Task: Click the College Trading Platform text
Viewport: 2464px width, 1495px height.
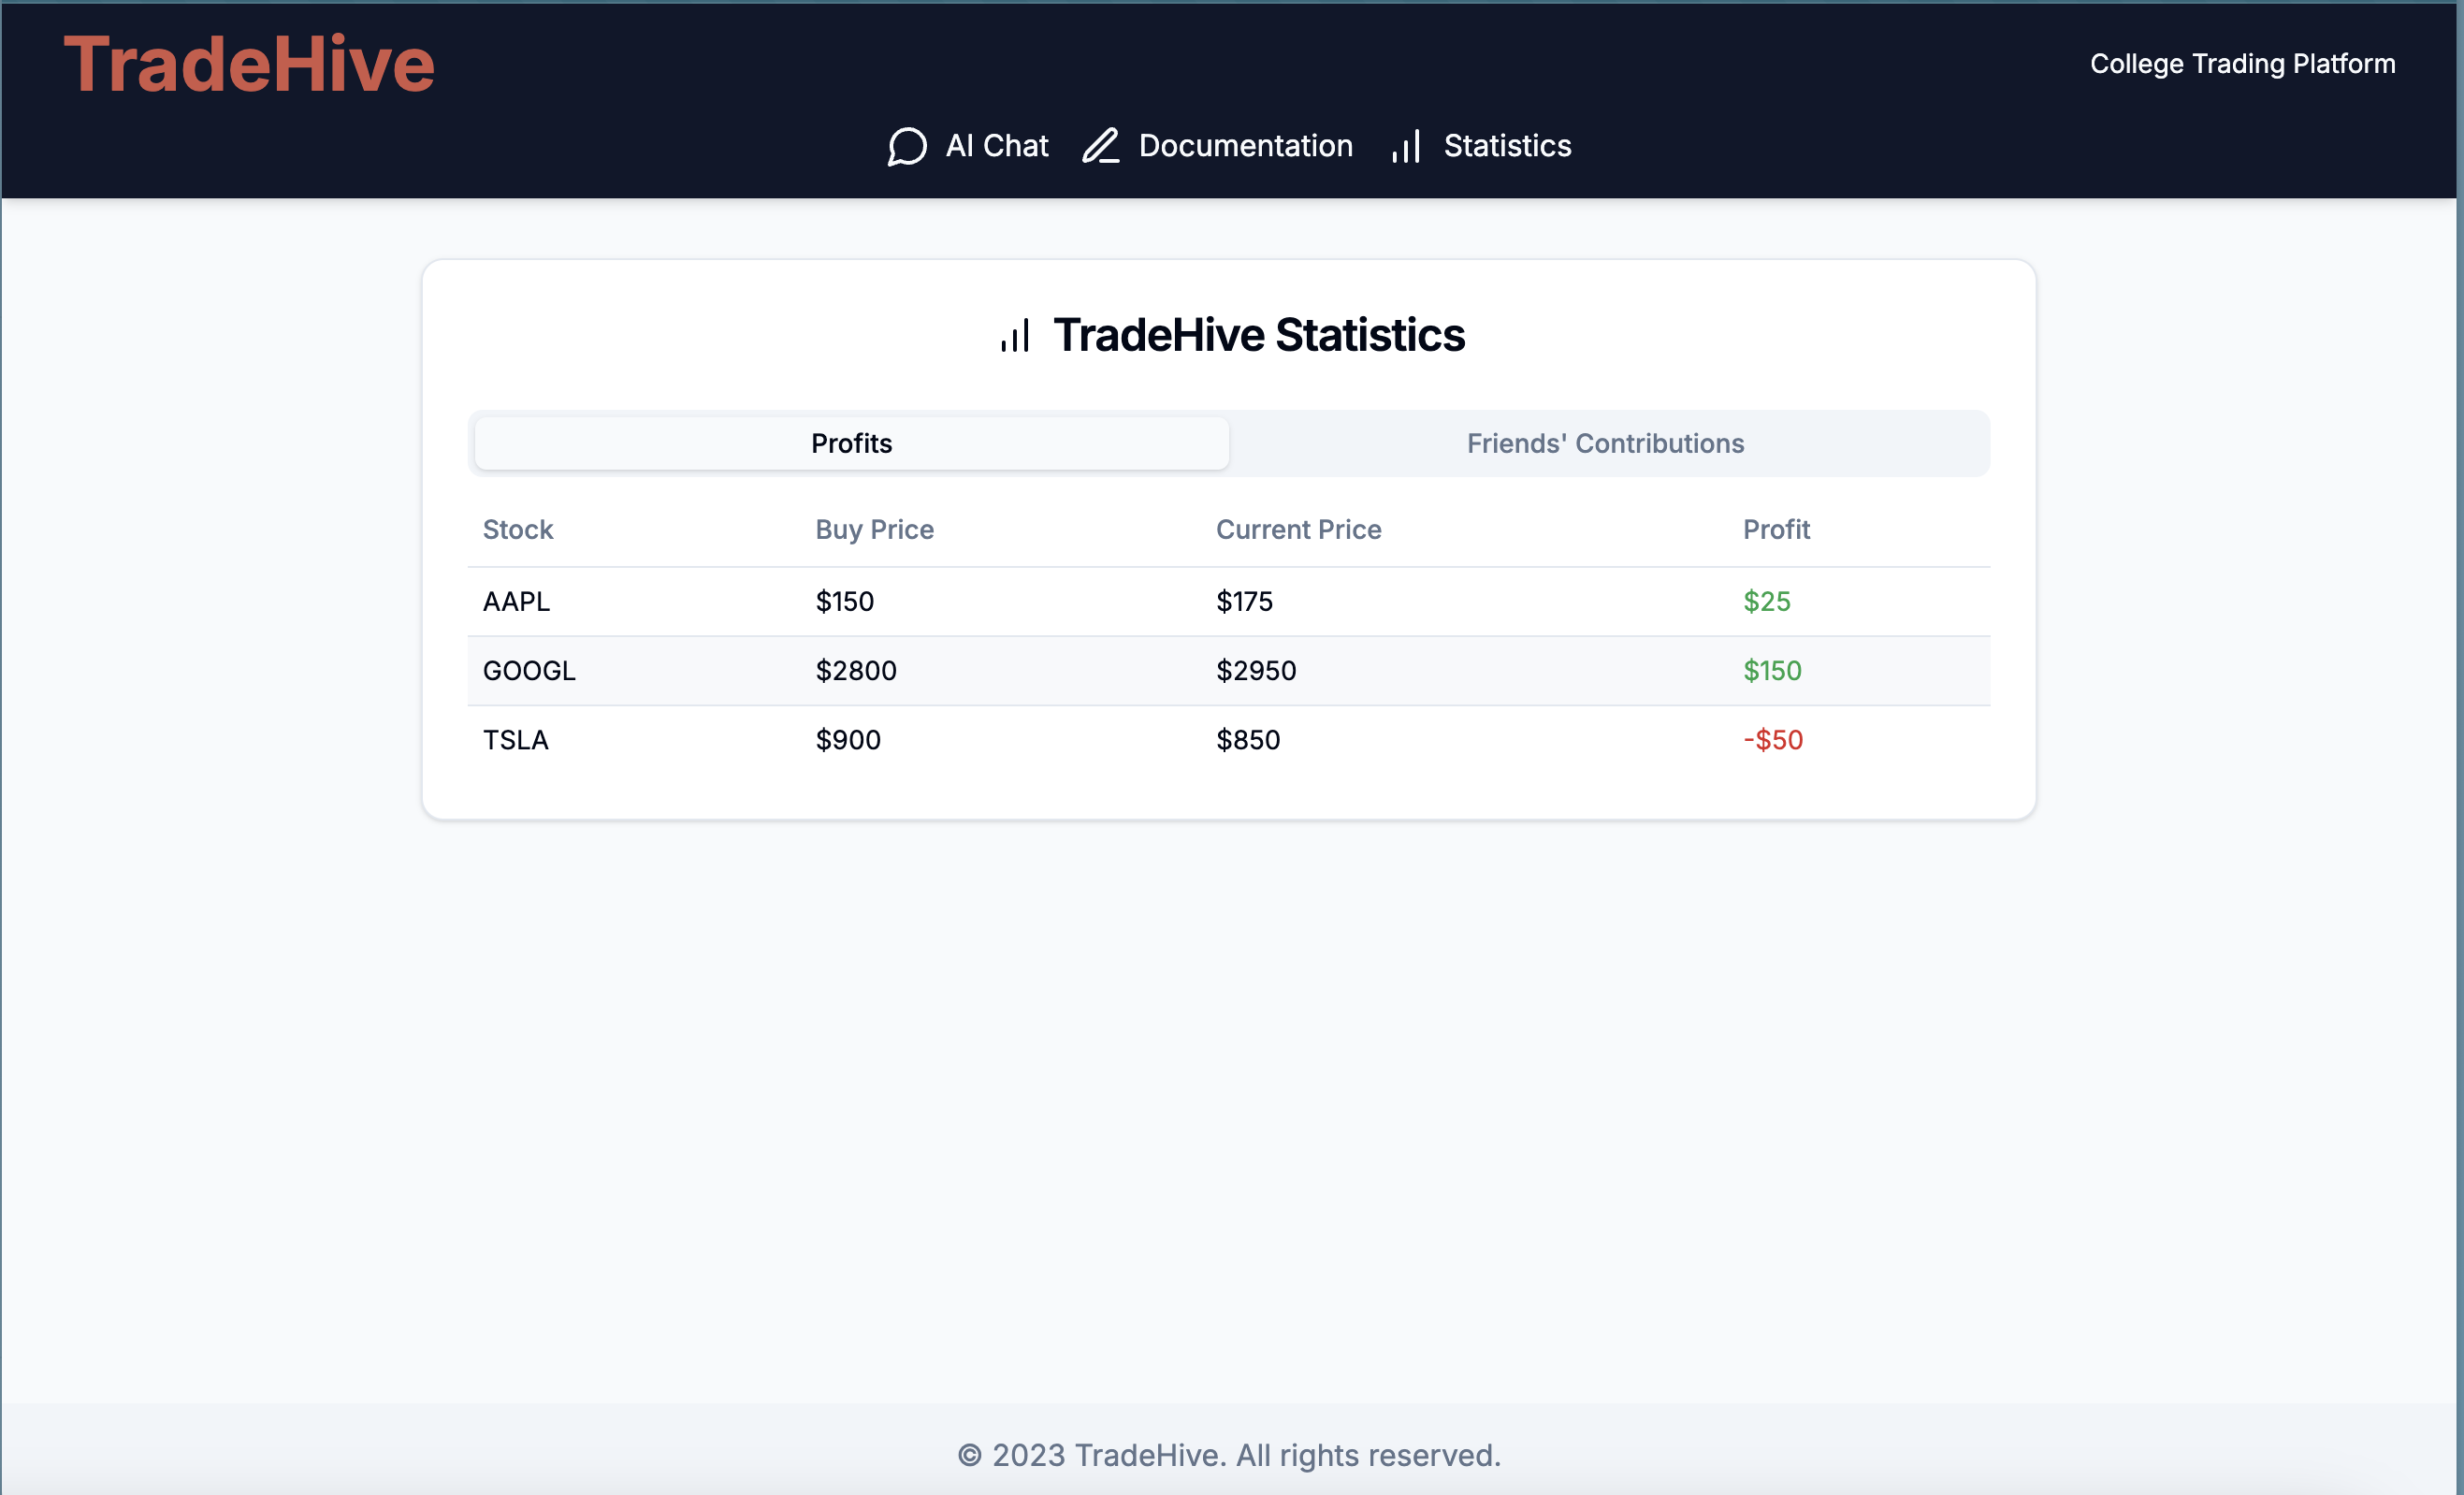Action: coord(2241,64)
